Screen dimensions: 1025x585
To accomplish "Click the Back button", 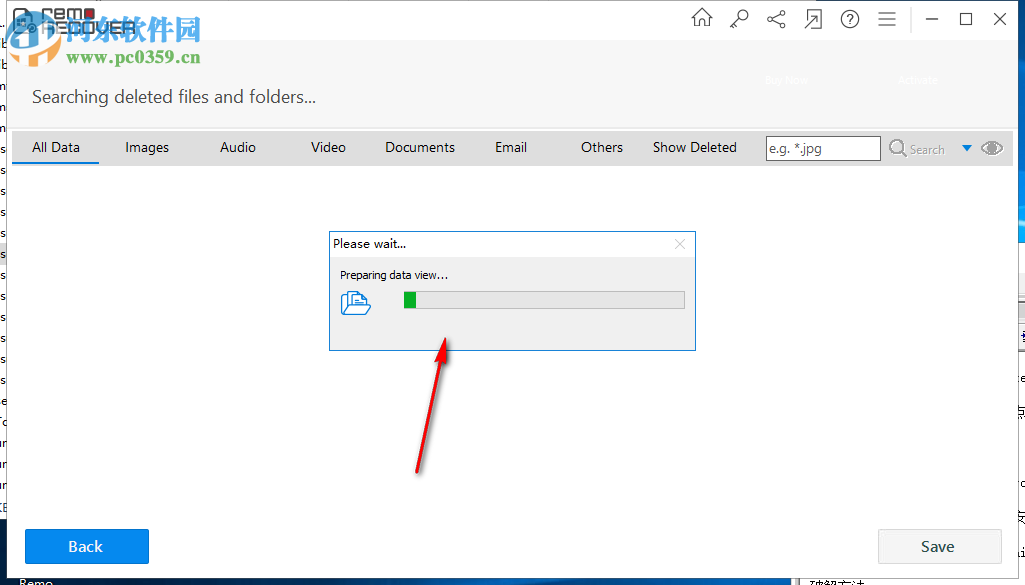I will [x=87, y=546].
